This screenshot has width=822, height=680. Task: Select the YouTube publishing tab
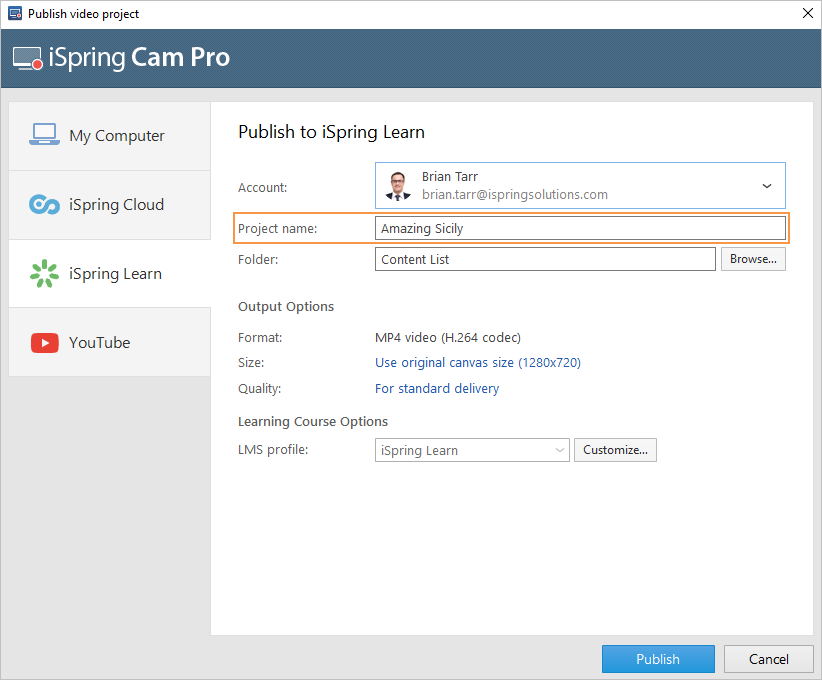click(100, 343)
